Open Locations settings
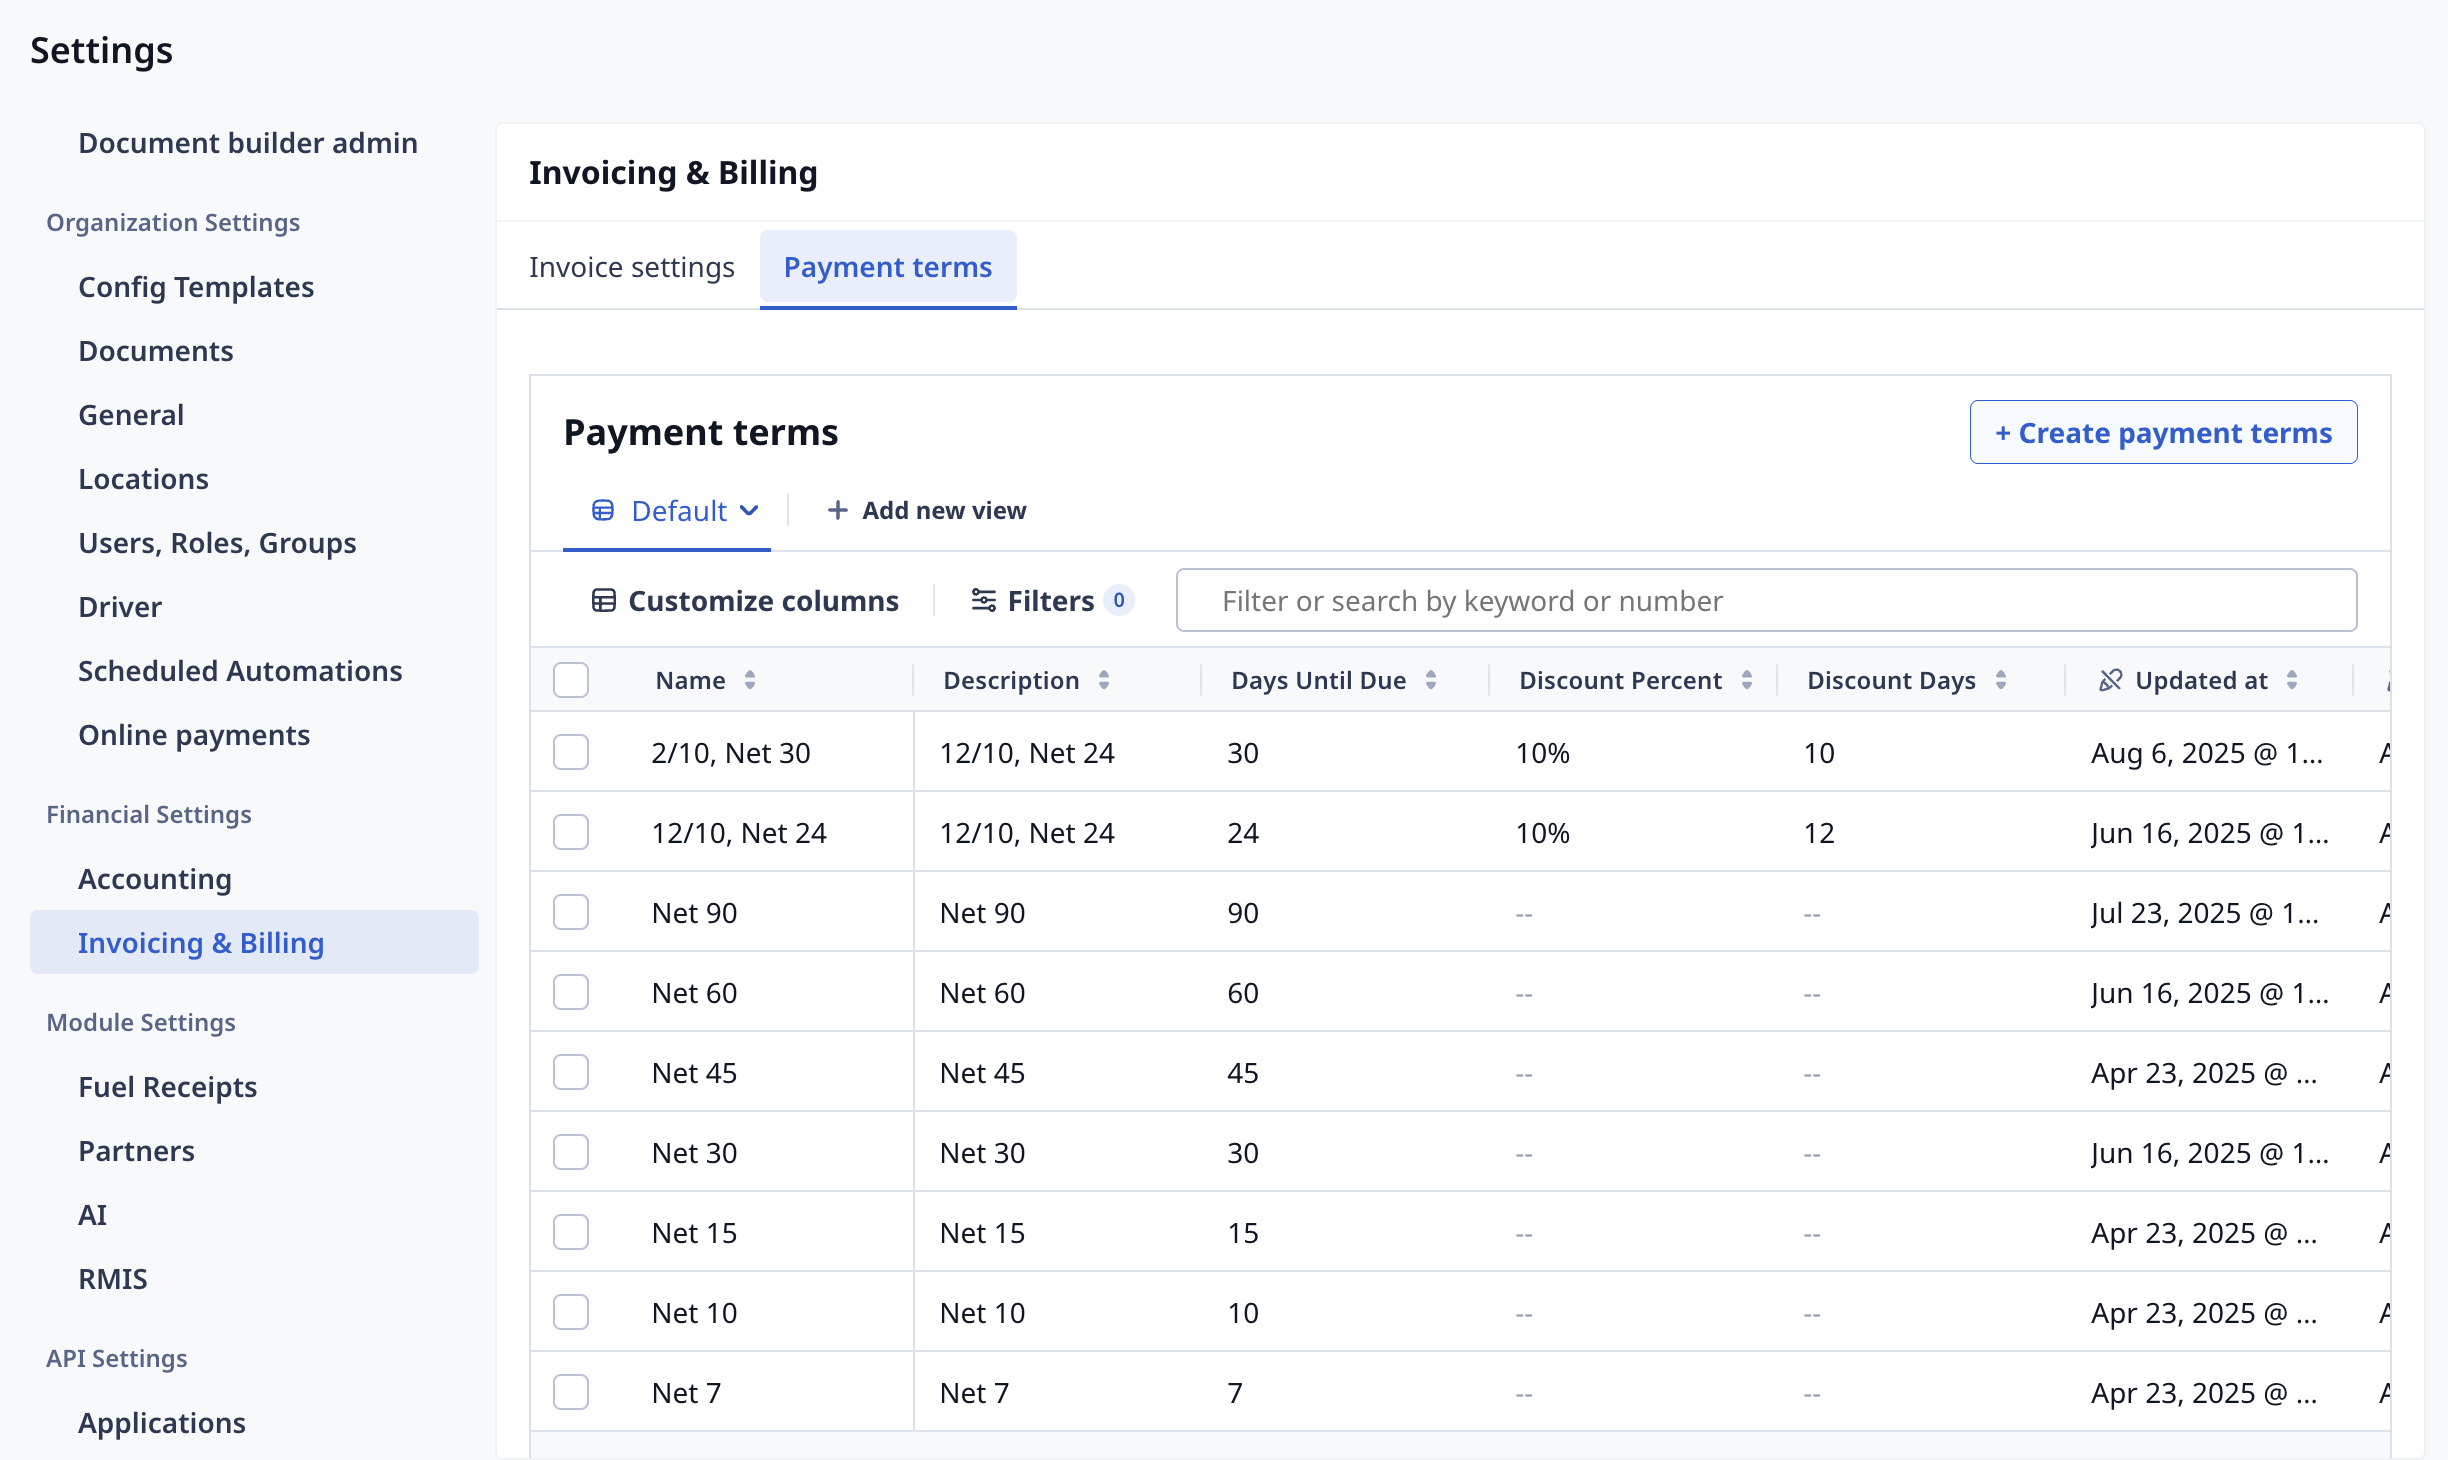 coord(144,479)
